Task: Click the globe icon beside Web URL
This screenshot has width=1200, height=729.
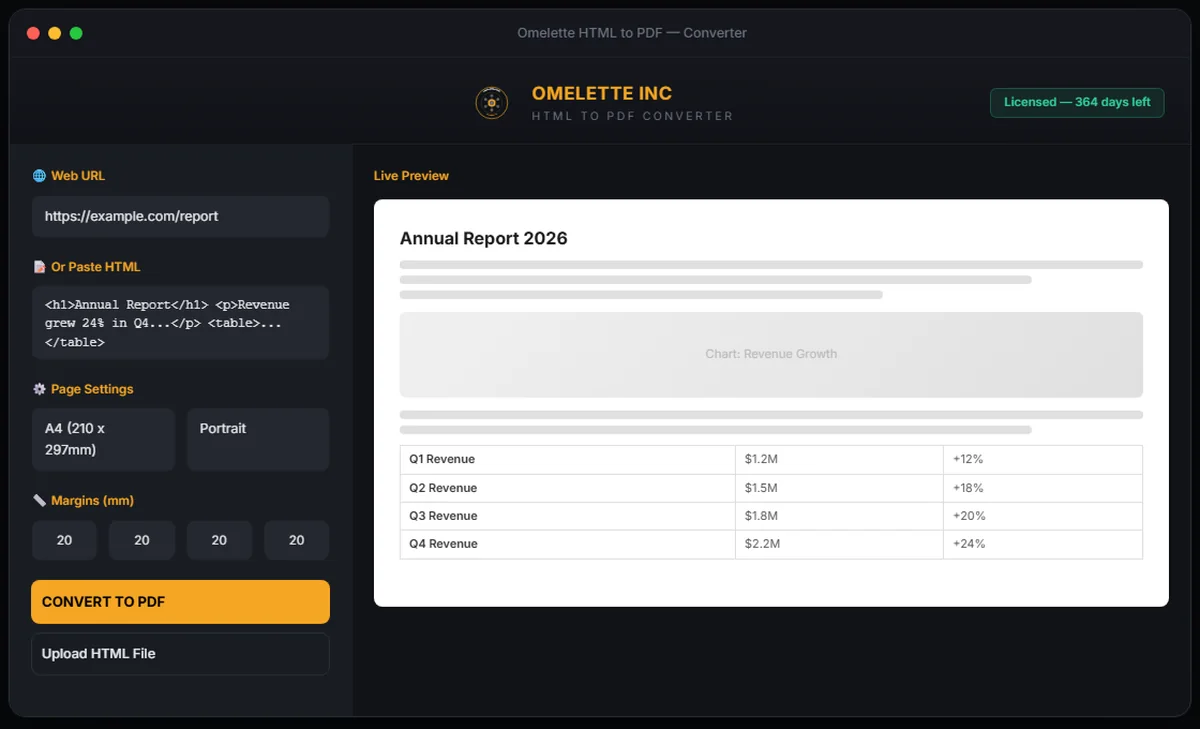Action: tap(39, 176)
